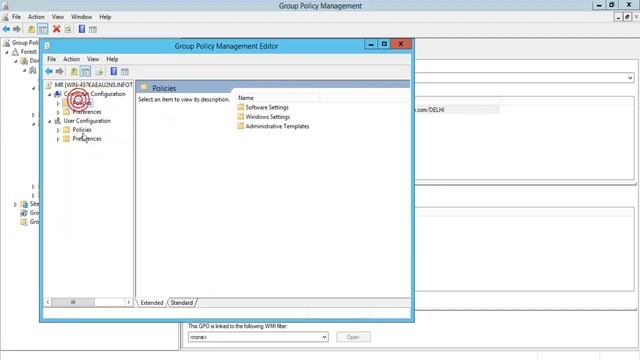This screenshot has width=640, height=360.
Task: Select Preferences under Computer Configuration
Action: pyautogui.click(x=87, y=112)
